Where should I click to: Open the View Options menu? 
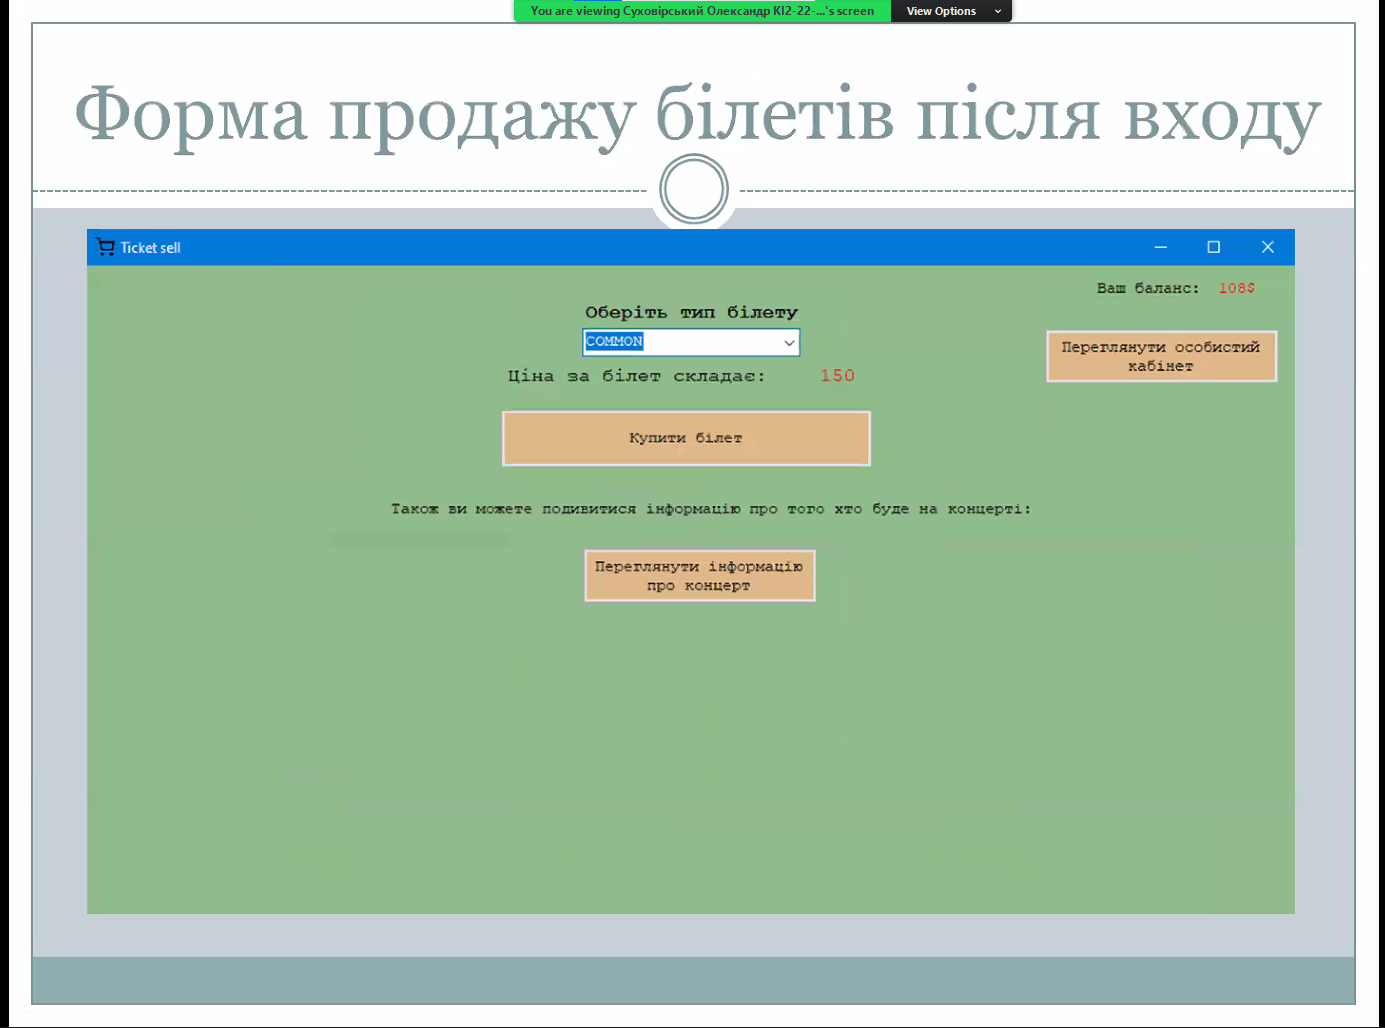[x=941, y=11]
